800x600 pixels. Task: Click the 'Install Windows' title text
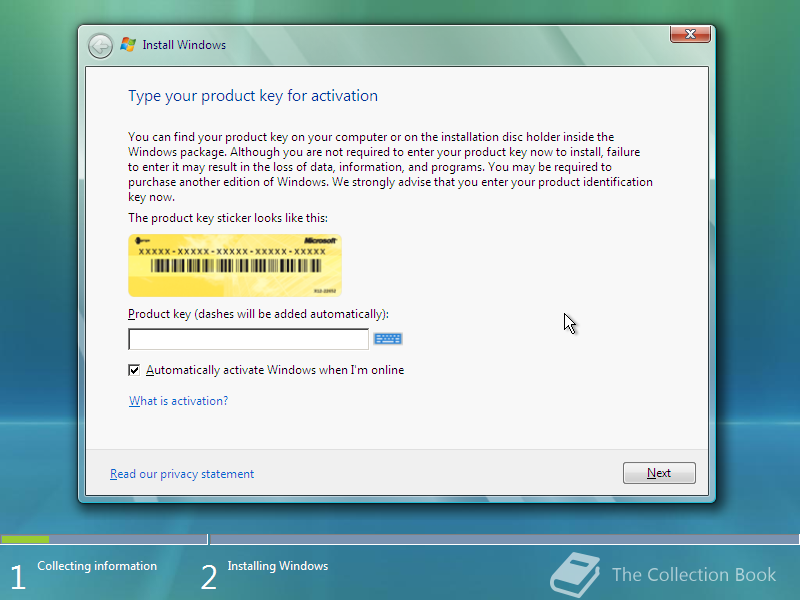184,45
